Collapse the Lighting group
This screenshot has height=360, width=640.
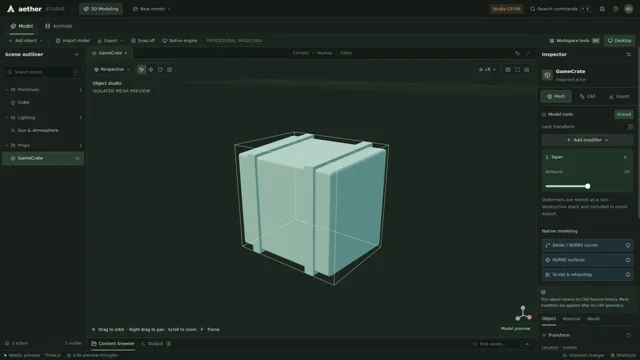coord(7,118)
